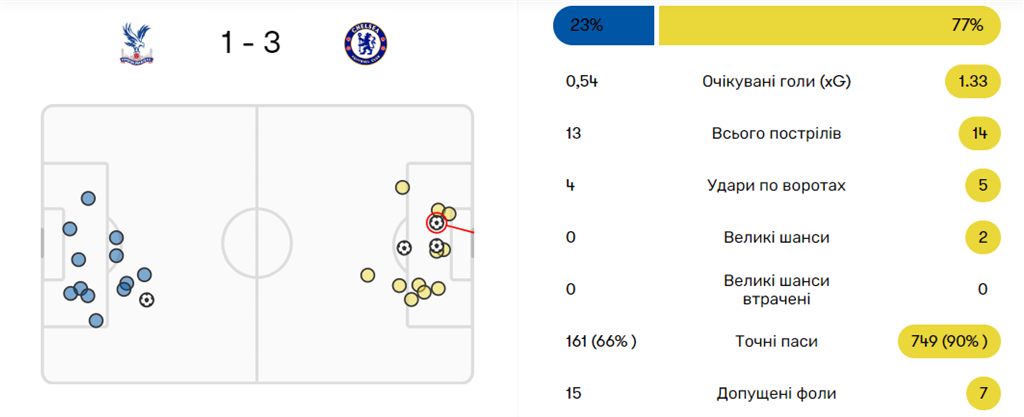This screenshot has width=1024, height=417.
Task: Click the yellow 1.33 xG badge
Action: pyautogui.click(x=973, y=81)
